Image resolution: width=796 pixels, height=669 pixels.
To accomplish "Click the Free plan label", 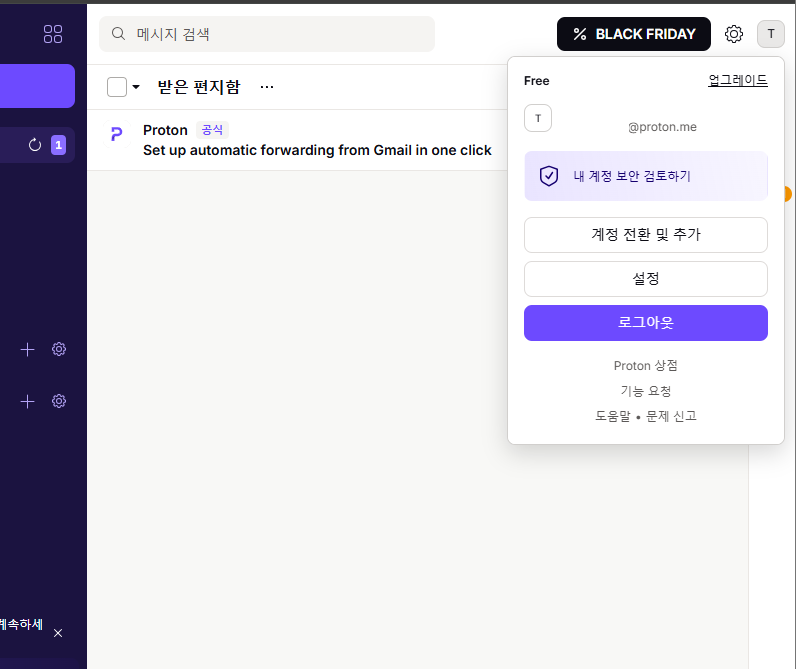I will click(537, 81).
